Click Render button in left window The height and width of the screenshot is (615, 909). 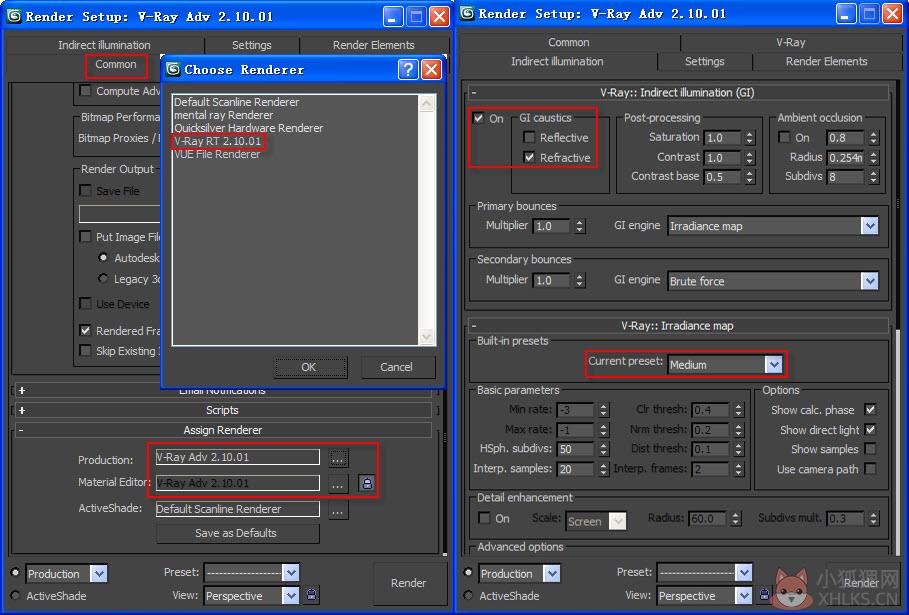(408, 583)
